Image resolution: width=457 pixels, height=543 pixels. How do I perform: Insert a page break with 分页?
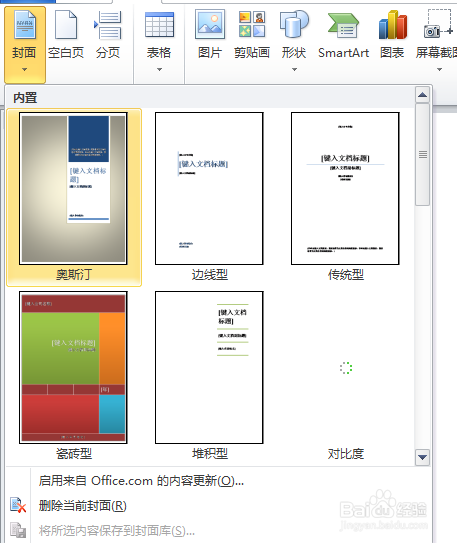[108, 35]
